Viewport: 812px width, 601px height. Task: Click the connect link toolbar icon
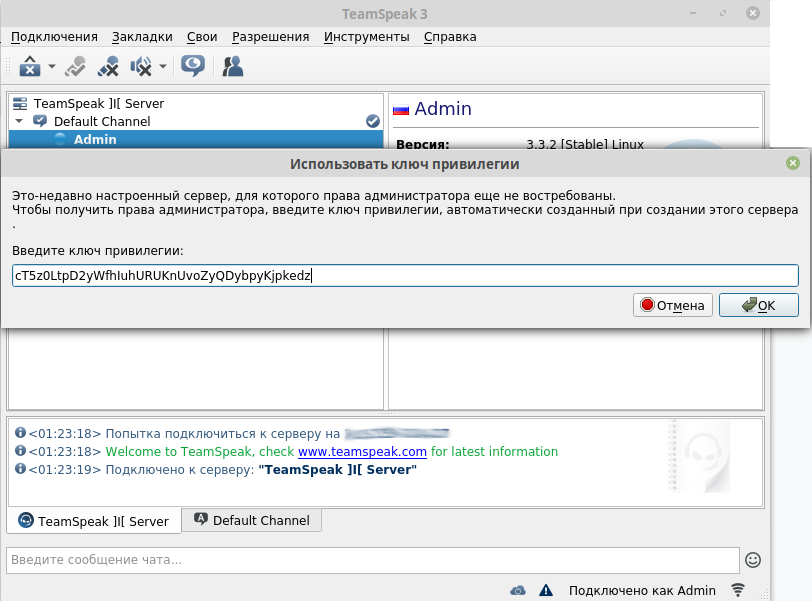(75, 66)
